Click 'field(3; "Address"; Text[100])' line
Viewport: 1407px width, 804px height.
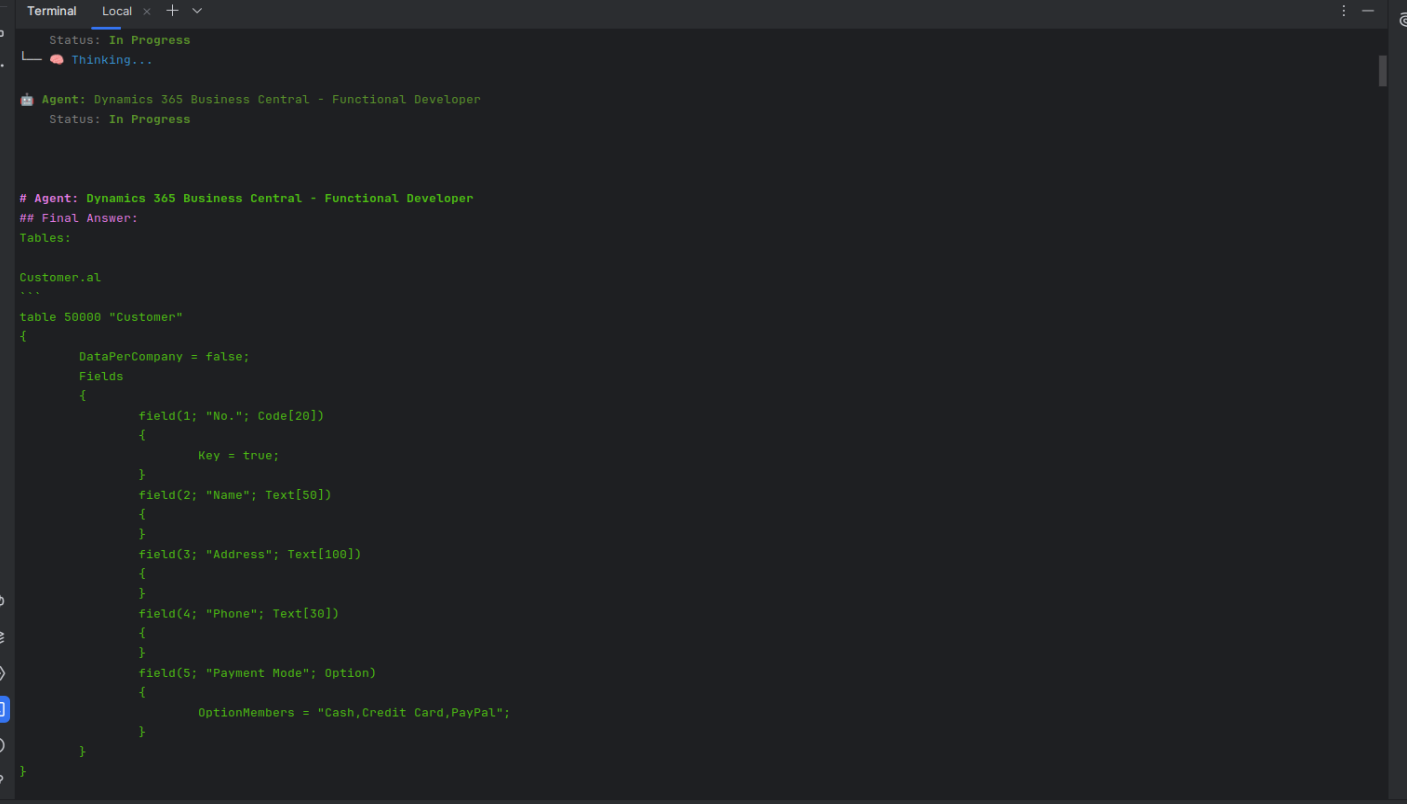pyautogui.click(x=250, y=554)
